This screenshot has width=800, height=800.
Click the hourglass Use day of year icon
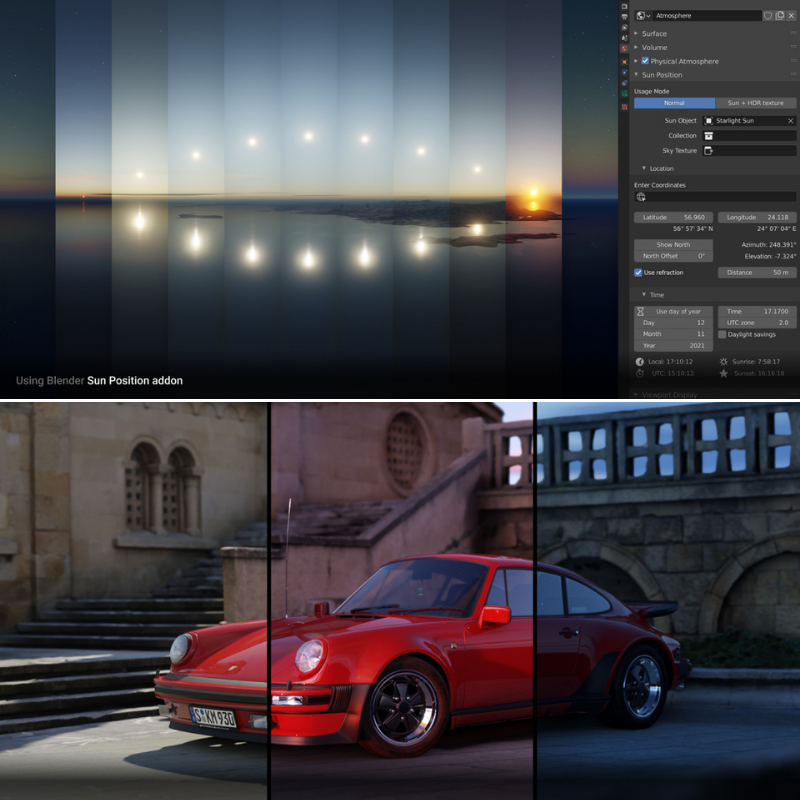[x=640, y=311]
